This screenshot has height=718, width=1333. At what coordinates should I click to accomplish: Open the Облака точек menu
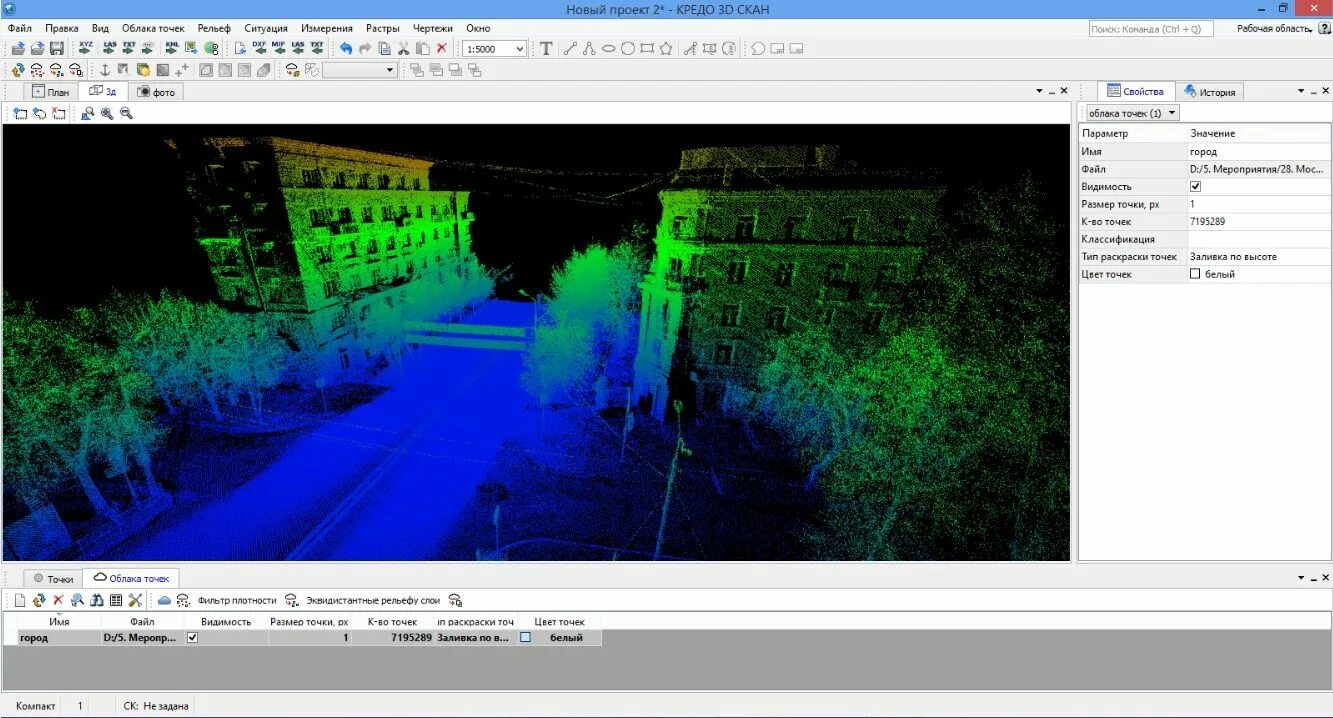click(153, 28)
